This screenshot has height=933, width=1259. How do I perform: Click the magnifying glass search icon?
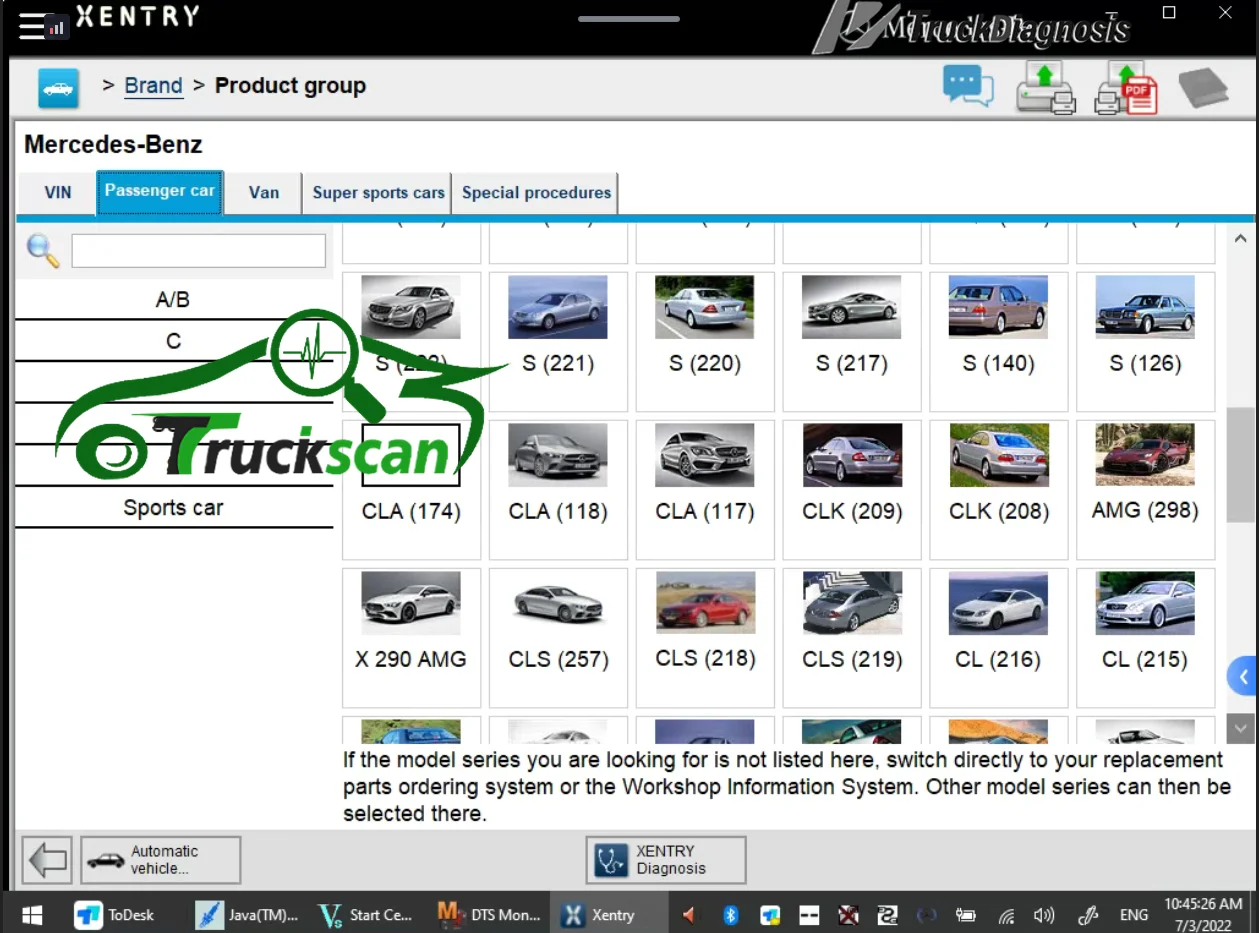[43, 251]
